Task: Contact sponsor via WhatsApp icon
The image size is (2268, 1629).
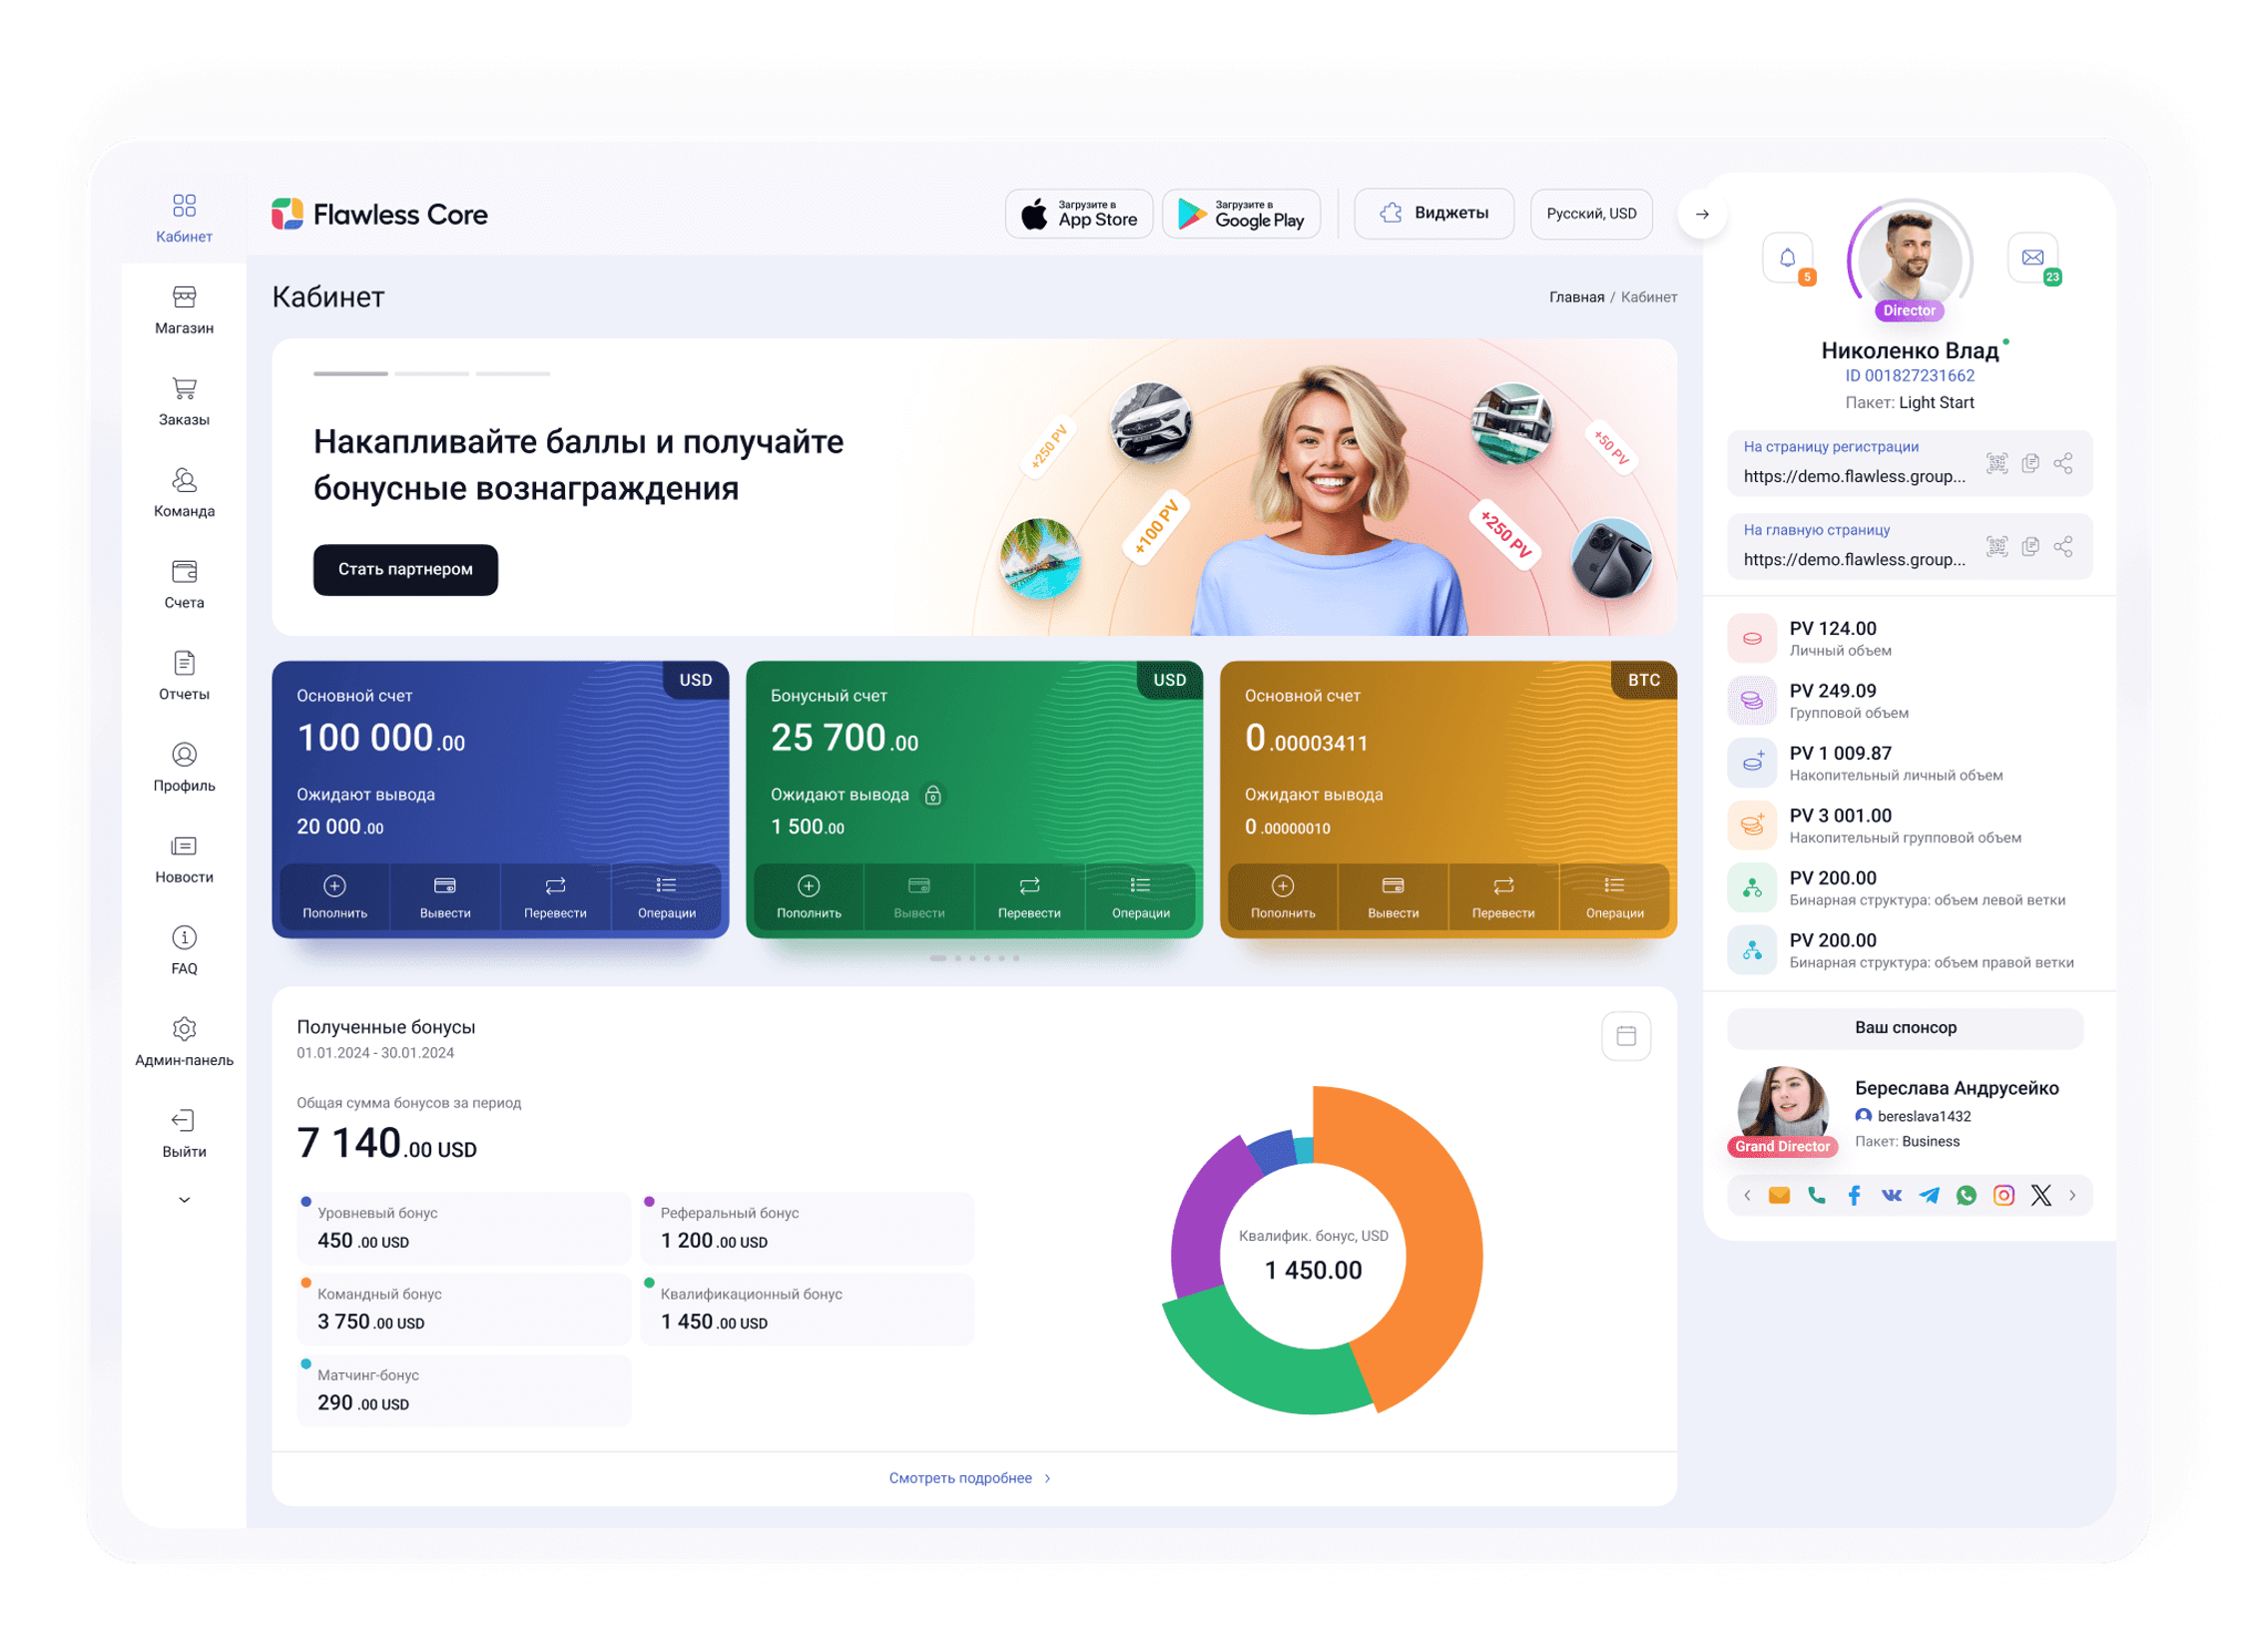Action: (x=1966, y=1196)
